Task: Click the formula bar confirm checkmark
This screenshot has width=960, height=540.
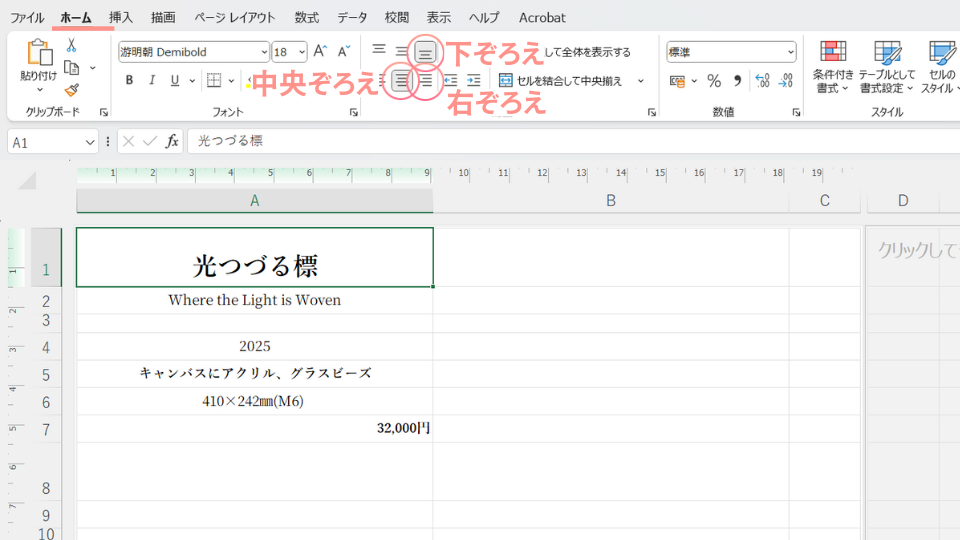Action: [150, 141]
